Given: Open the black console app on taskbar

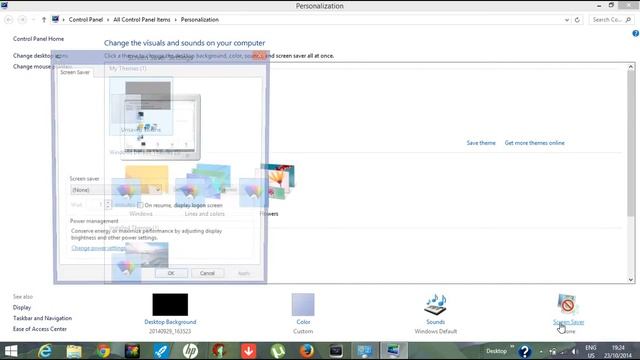Looking at the screenshot, I should [x=336, y=351].
